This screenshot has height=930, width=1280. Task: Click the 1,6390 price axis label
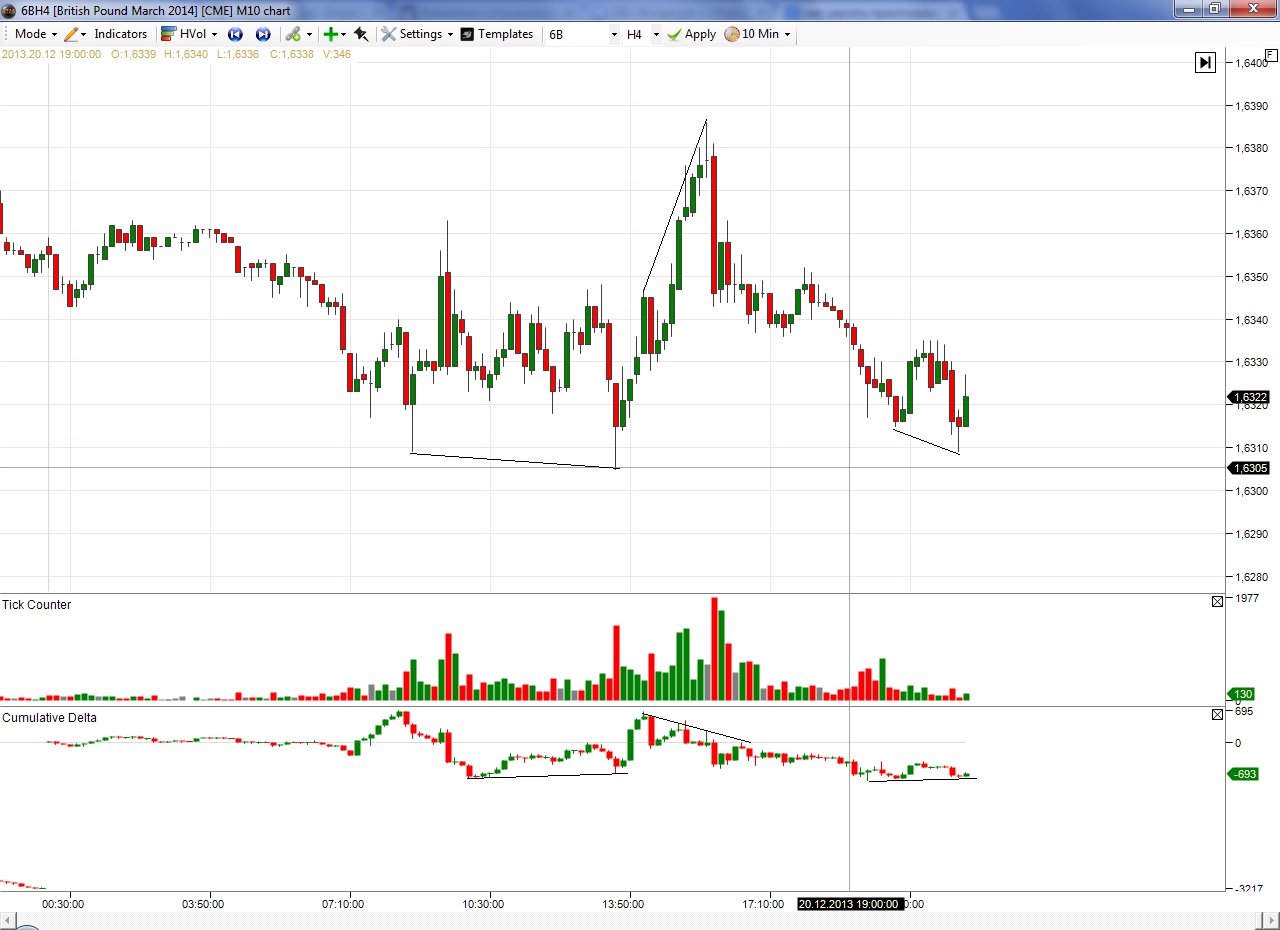[x=1253, y=106]
